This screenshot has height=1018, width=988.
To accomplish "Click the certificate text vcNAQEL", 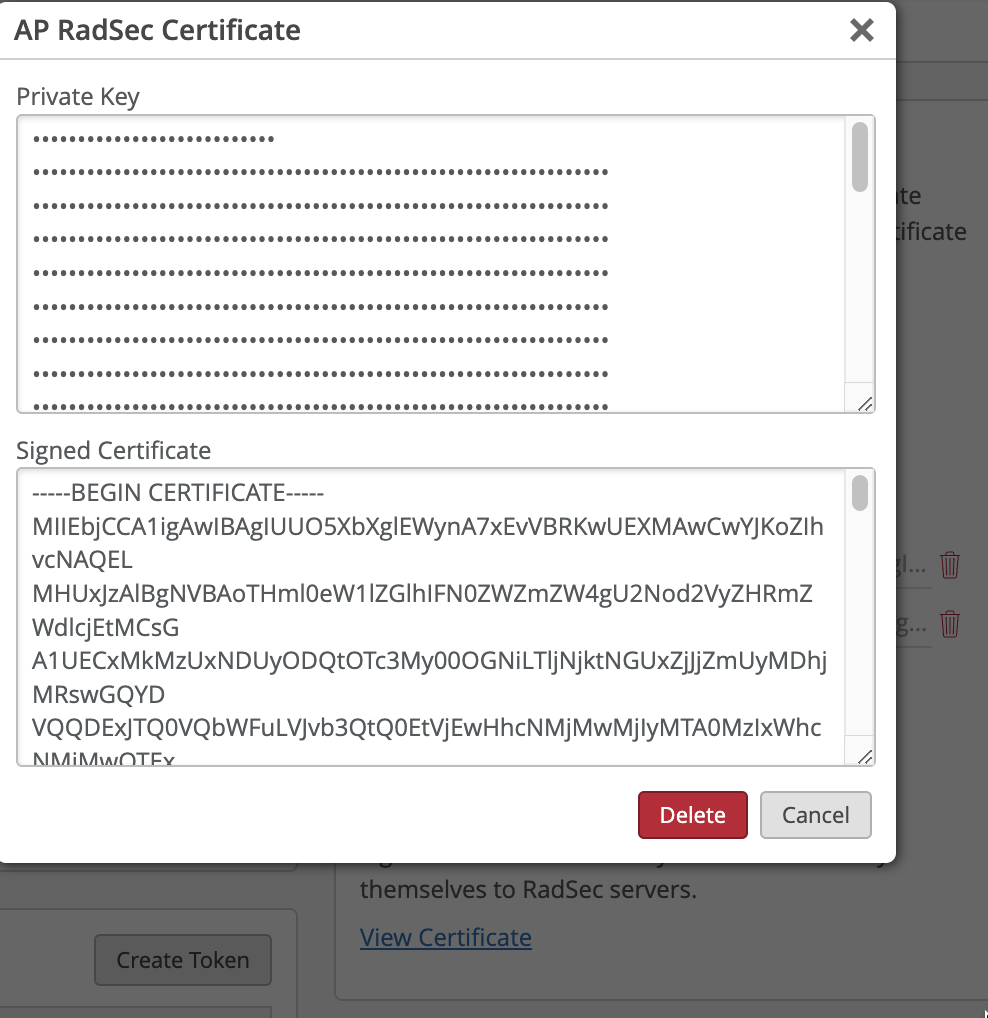I will tap(82, 560).
